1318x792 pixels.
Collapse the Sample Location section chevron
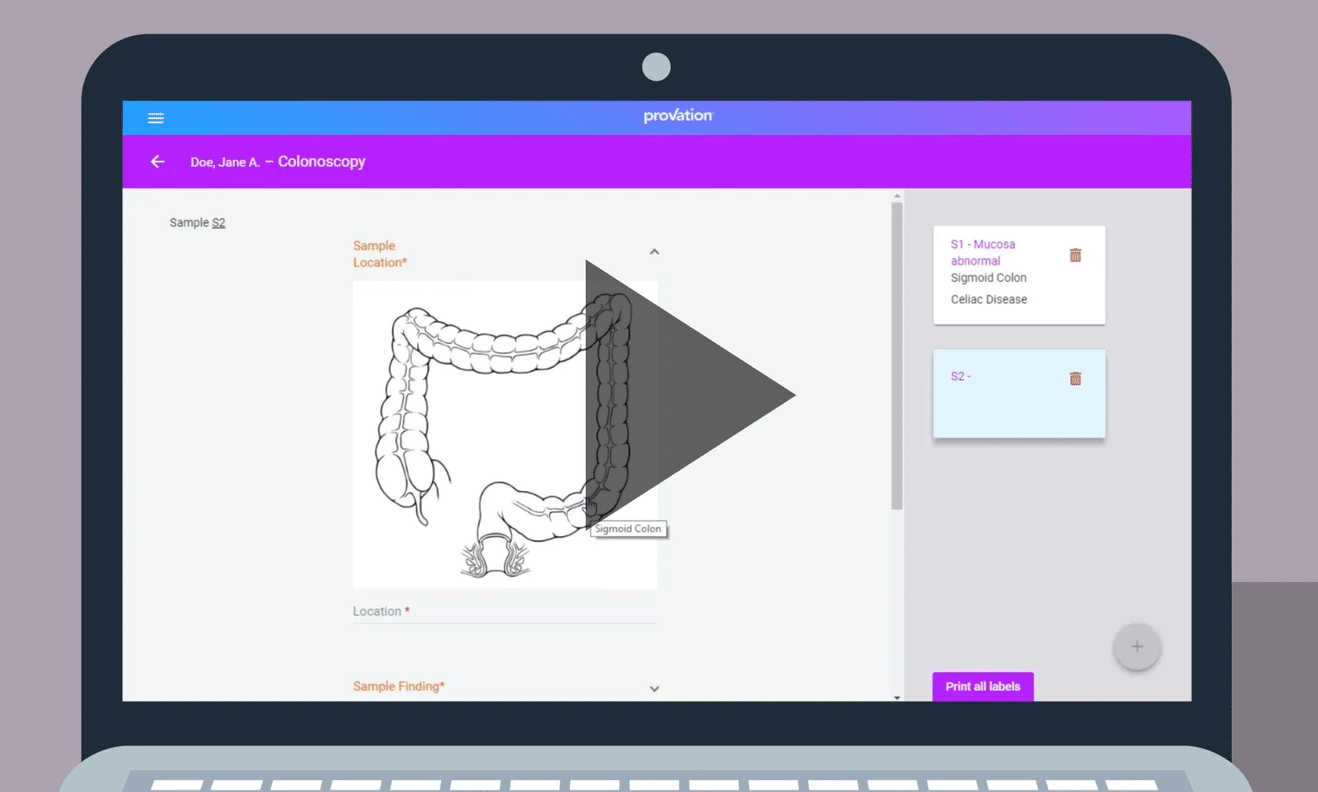tap(654, 252)
